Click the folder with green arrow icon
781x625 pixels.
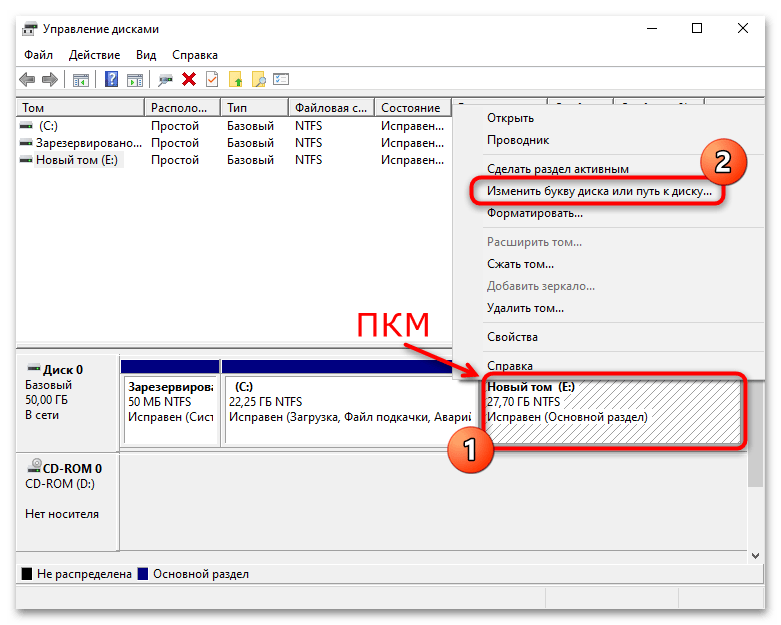(x=235, y=79)
